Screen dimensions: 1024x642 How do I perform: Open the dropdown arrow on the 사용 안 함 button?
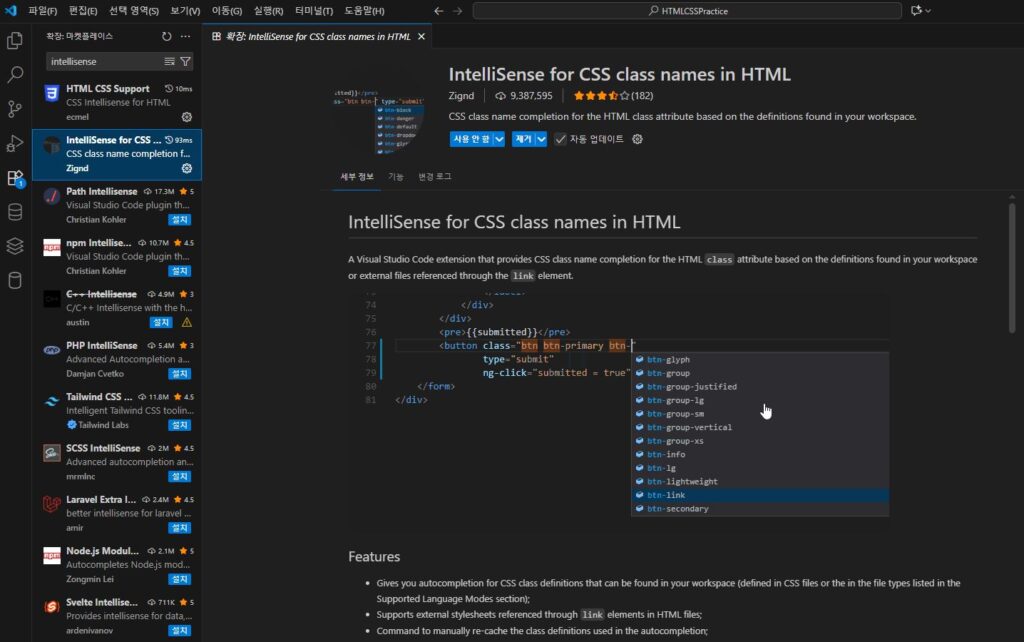coord(497,140)
